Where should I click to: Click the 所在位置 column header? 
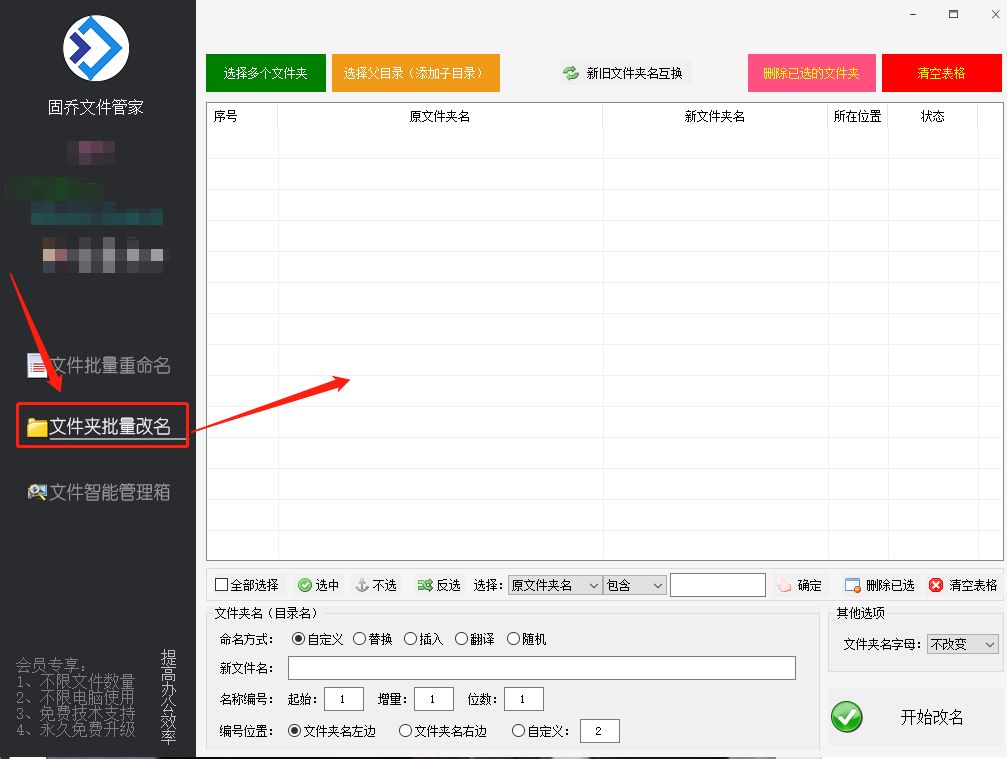pyautogui.click(x=857, y=116)
